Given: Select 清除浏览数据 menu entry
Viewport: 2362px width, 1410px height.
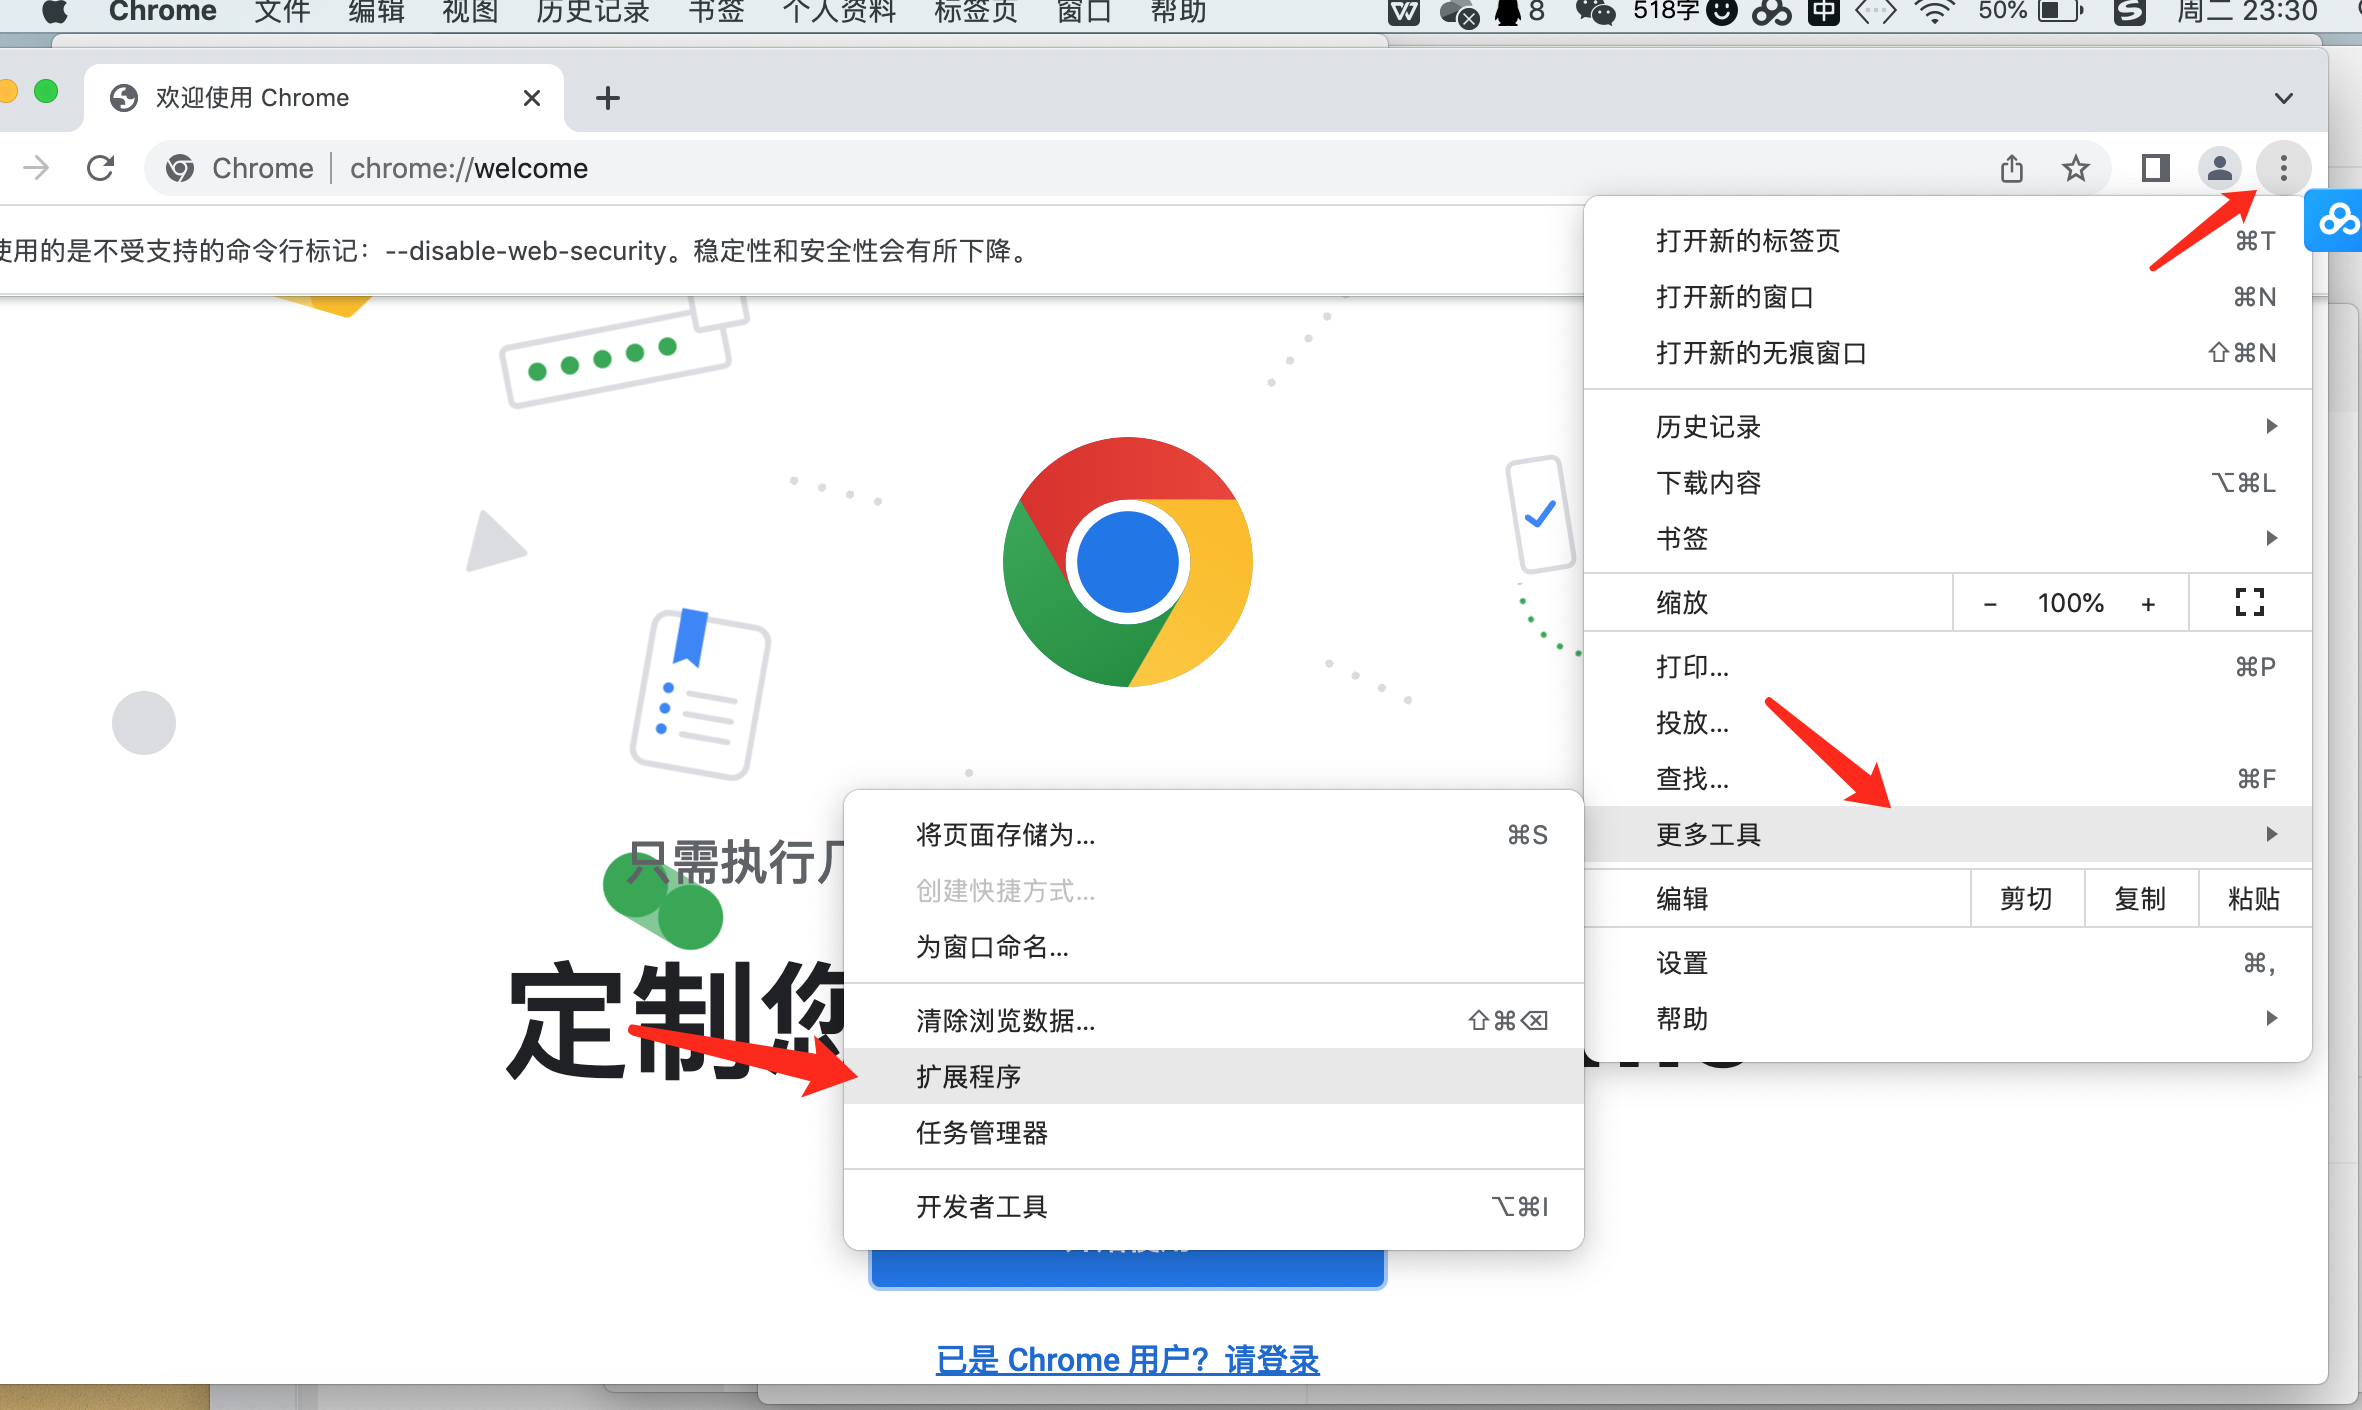Looking at the screenshot, I should pyautogui.click(x=1005, y=1021).
